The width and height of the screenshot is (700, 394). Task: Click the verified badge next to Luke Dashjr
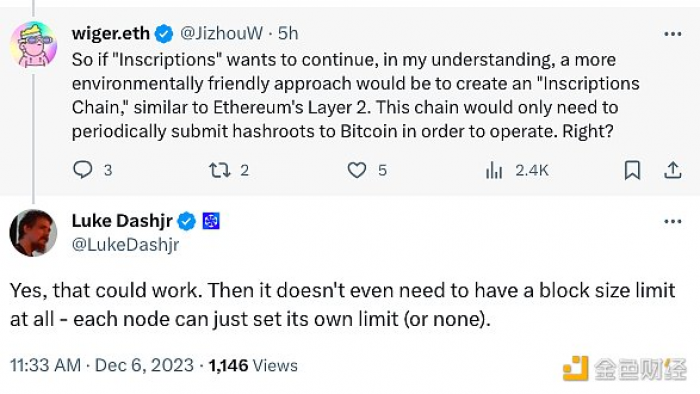pyautogui.click(x=186, y=221)
